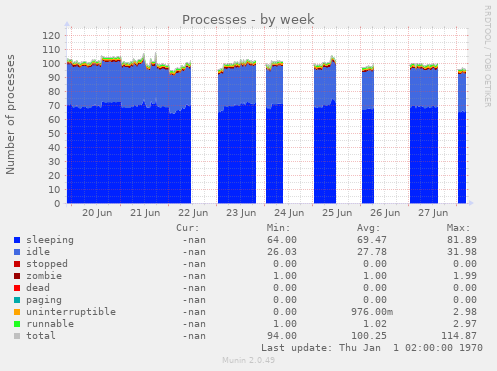This screenshot has height=371, width=497.
Task: Click the 'uninterruptible' legend label
Action: coord(71,312)
